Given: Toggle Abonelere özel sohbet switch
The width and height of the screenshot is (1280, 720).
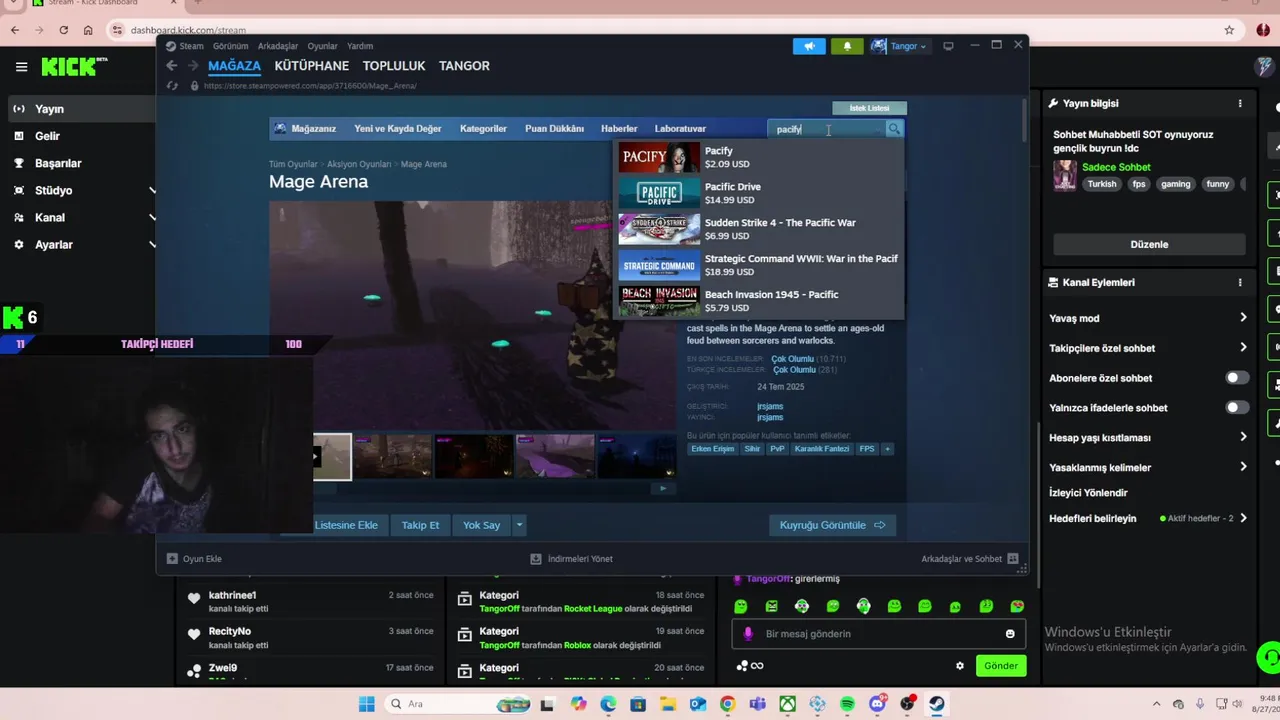Looking at the screenshot, I should pos(1237,378).
